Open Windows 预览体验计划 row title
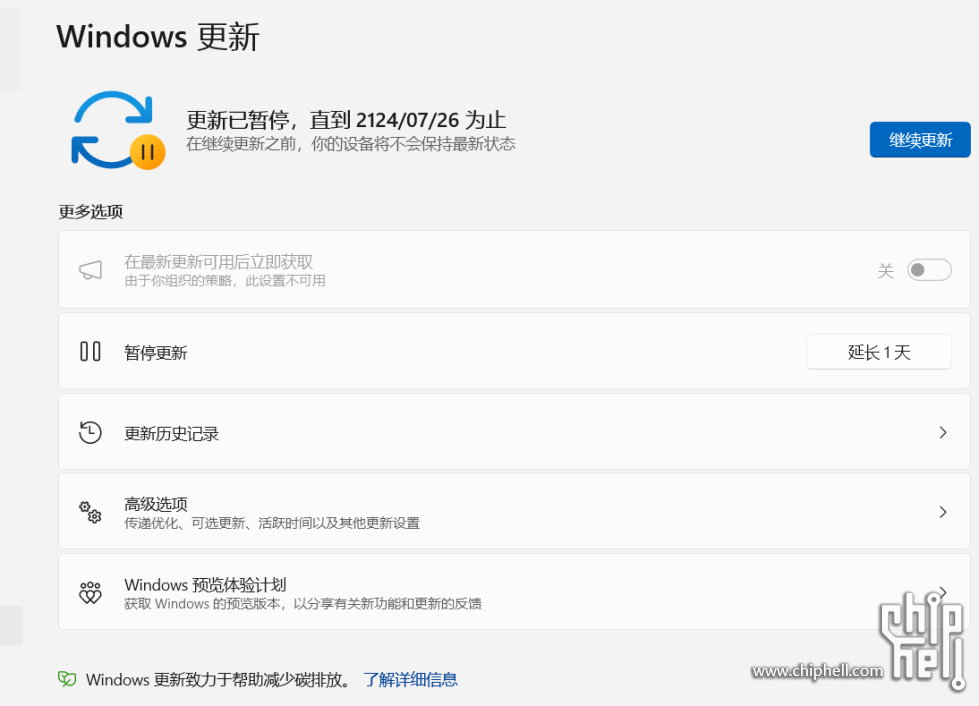This screenshot has height=706, width=979. [x=205, y=585]
